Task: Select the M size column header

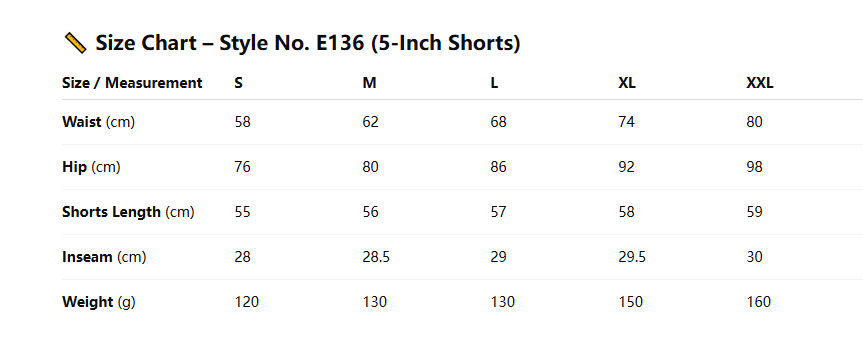Action: tap(369, 83)
